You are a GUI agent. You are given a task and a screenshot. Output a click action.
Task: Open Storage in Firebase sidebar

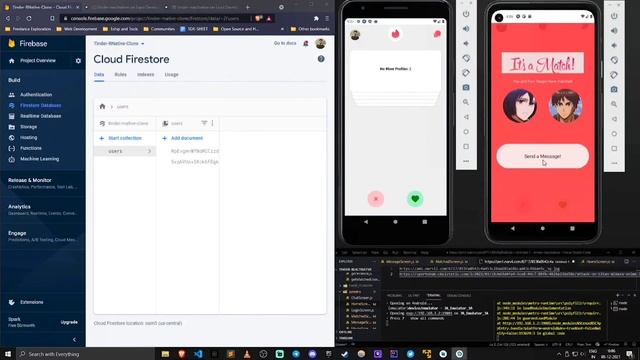point(29,127)
